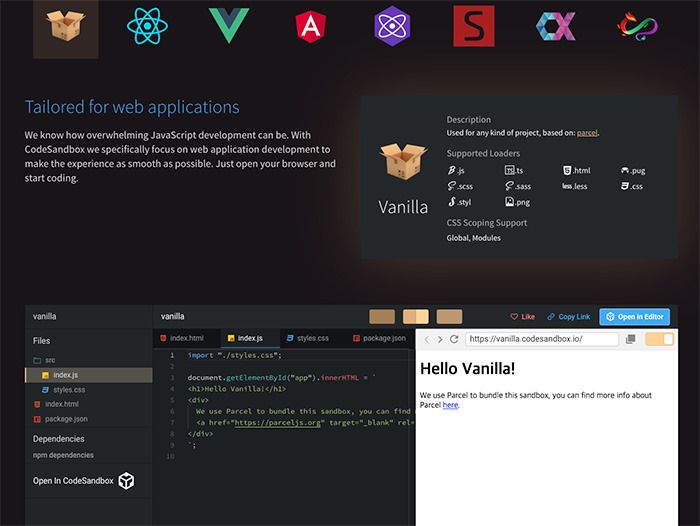
Task: Expand npm dependencies
Action: [63, 455]
